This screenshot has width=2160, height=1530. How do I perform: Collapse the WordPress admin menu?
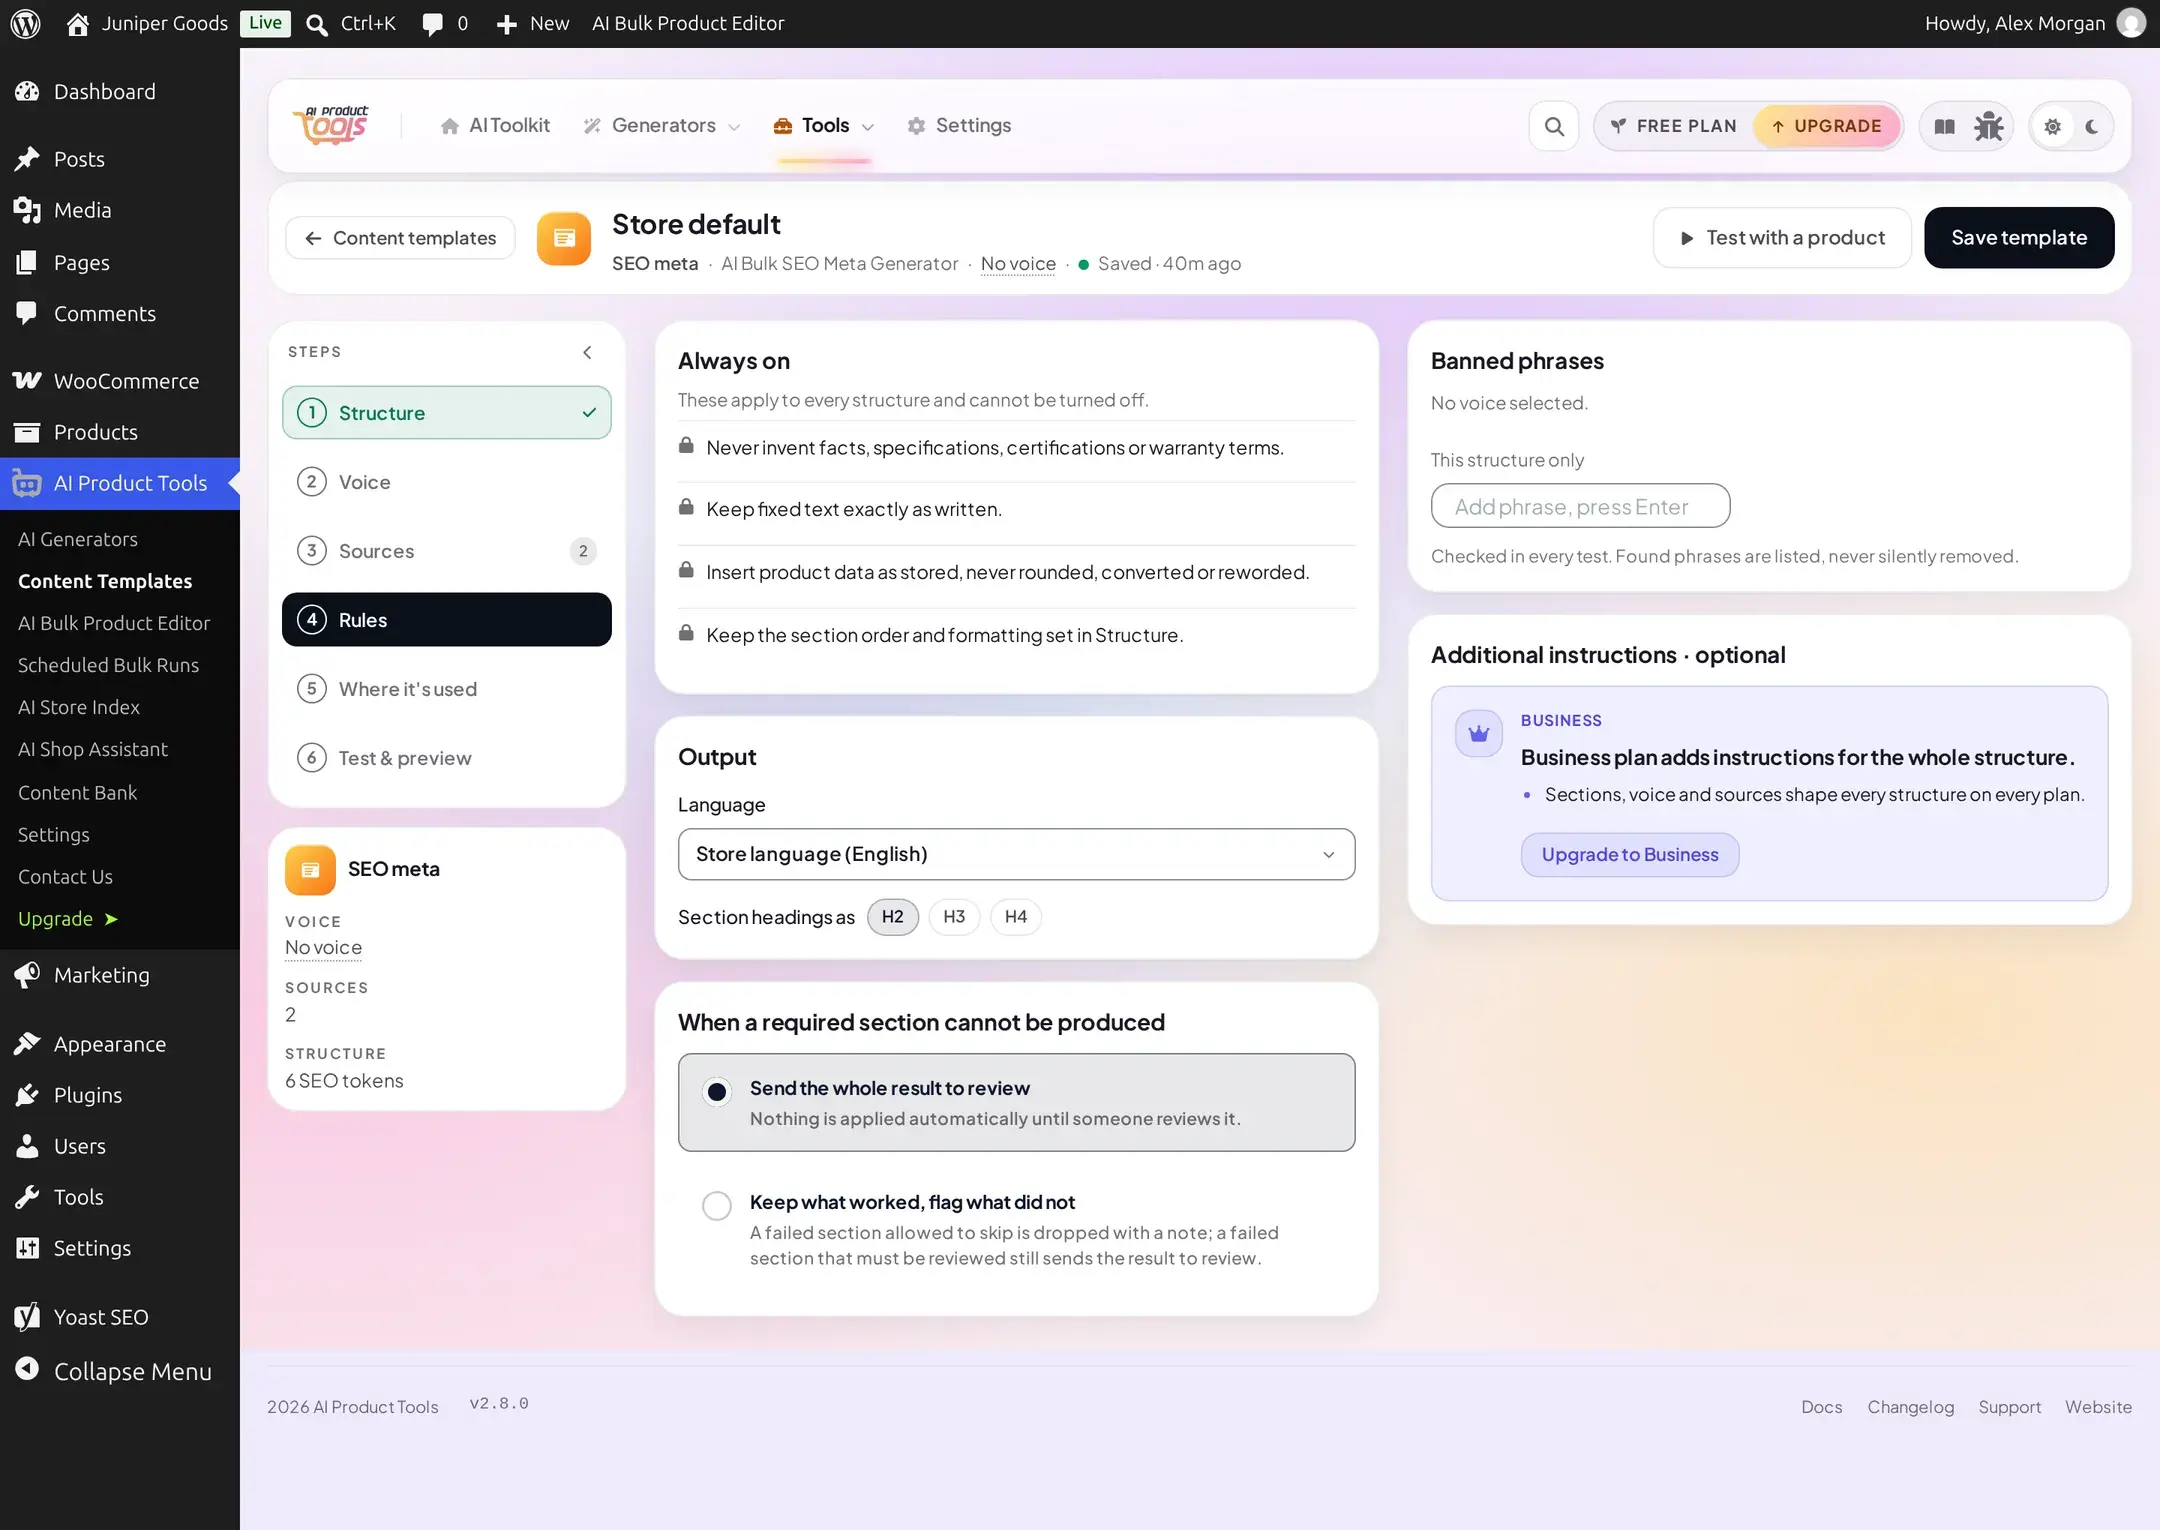pos(120,1371)
